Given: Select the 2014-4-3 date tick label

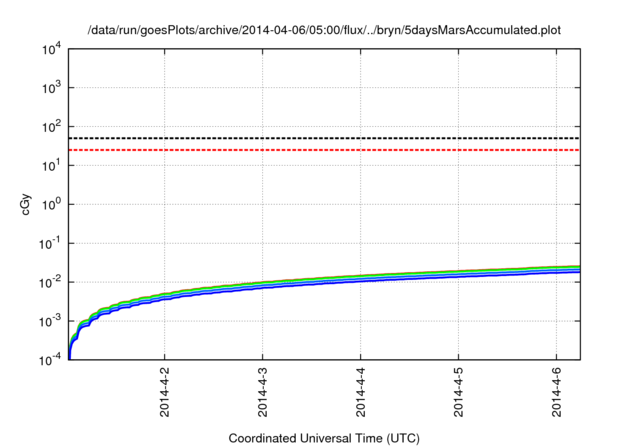Looking at the screenshot, I should coord(262,392).
